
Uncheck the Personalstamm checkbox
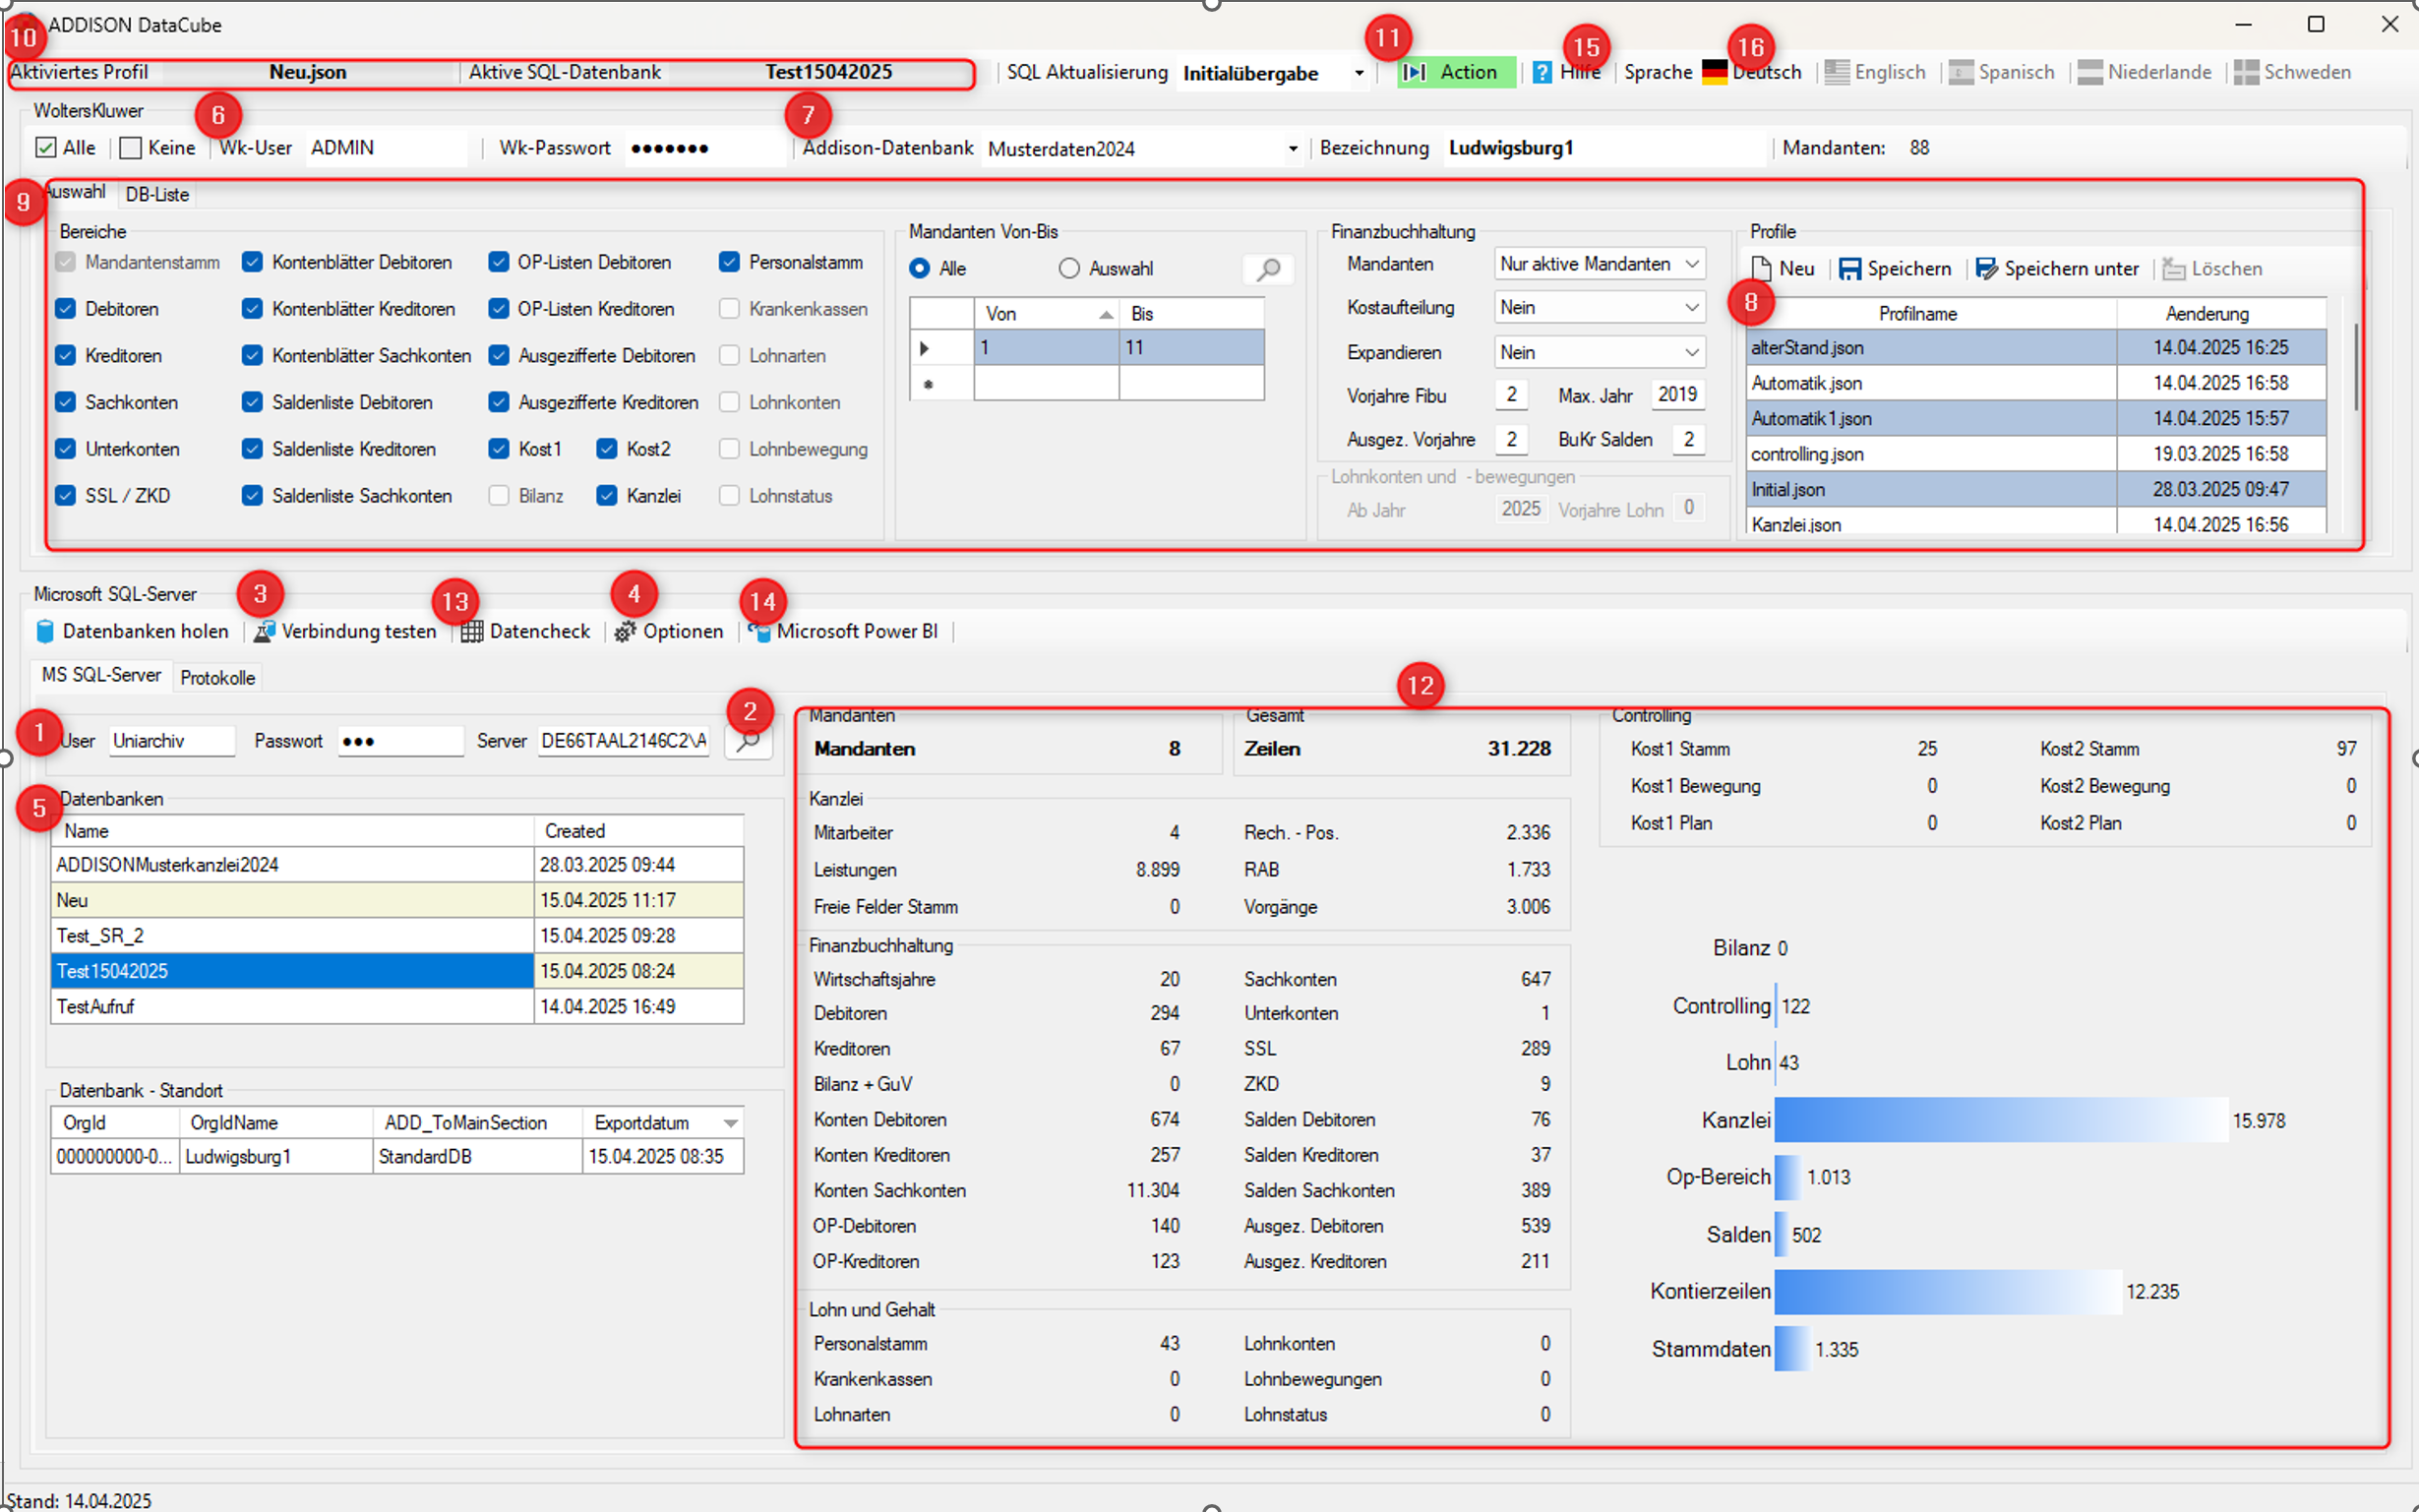(x=729, y=262)
